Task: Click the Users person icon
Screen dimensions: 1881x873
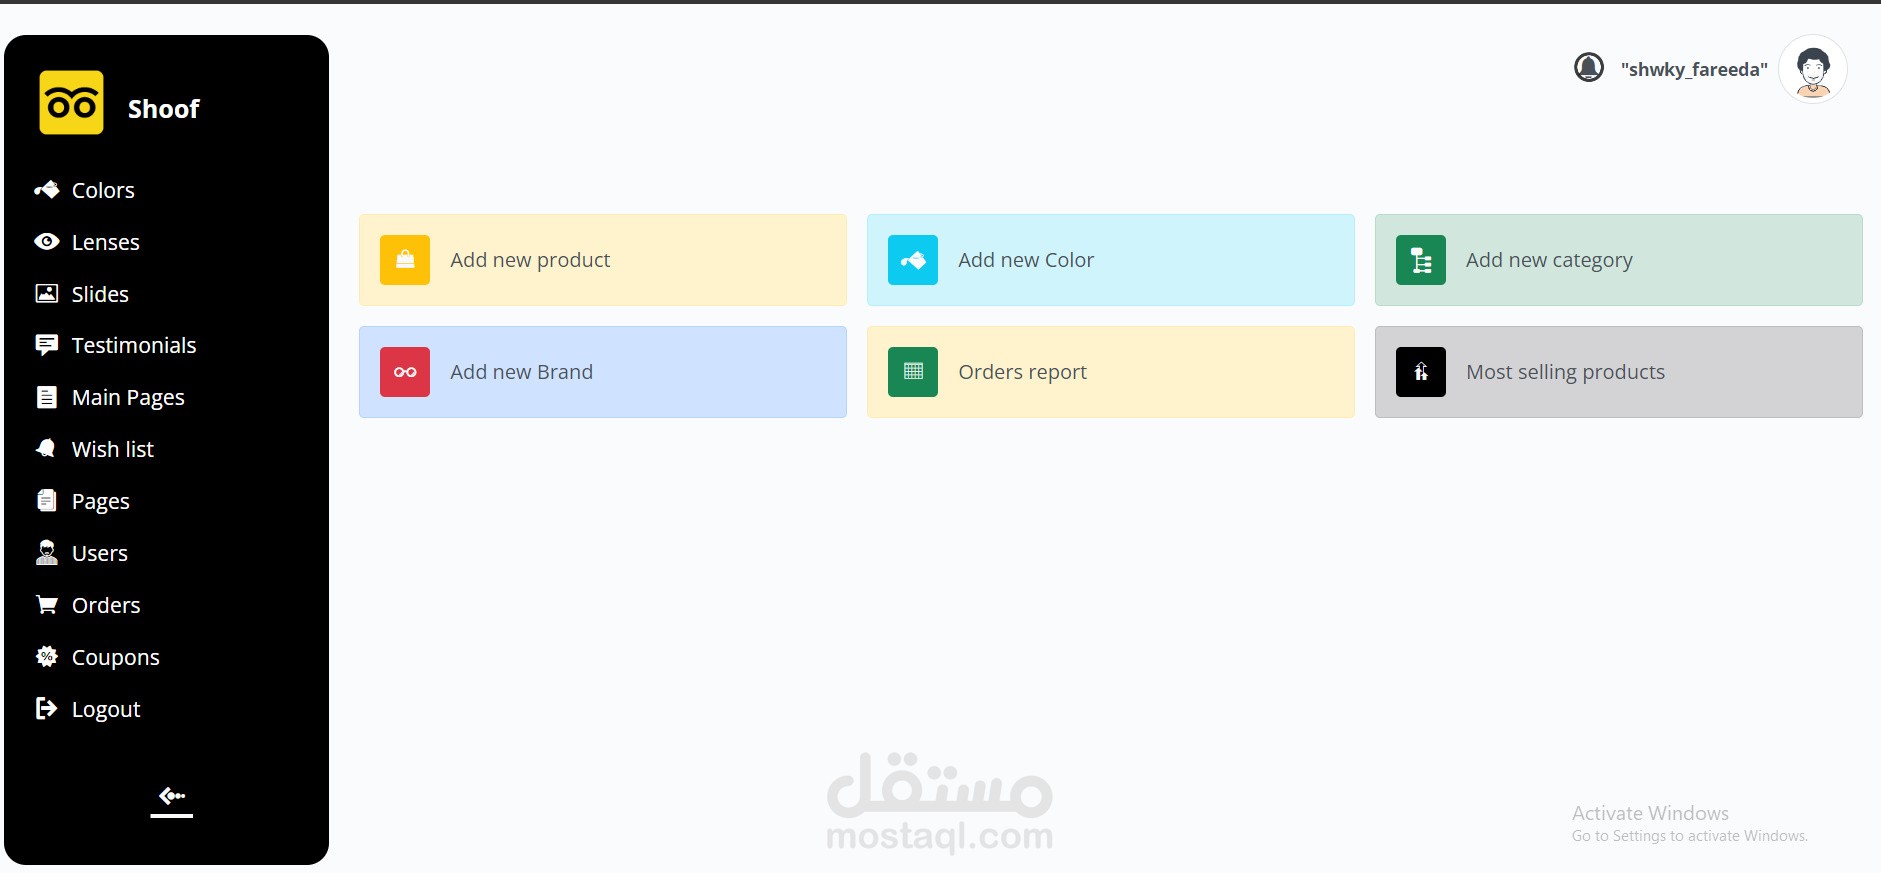Action: [46, 553]
